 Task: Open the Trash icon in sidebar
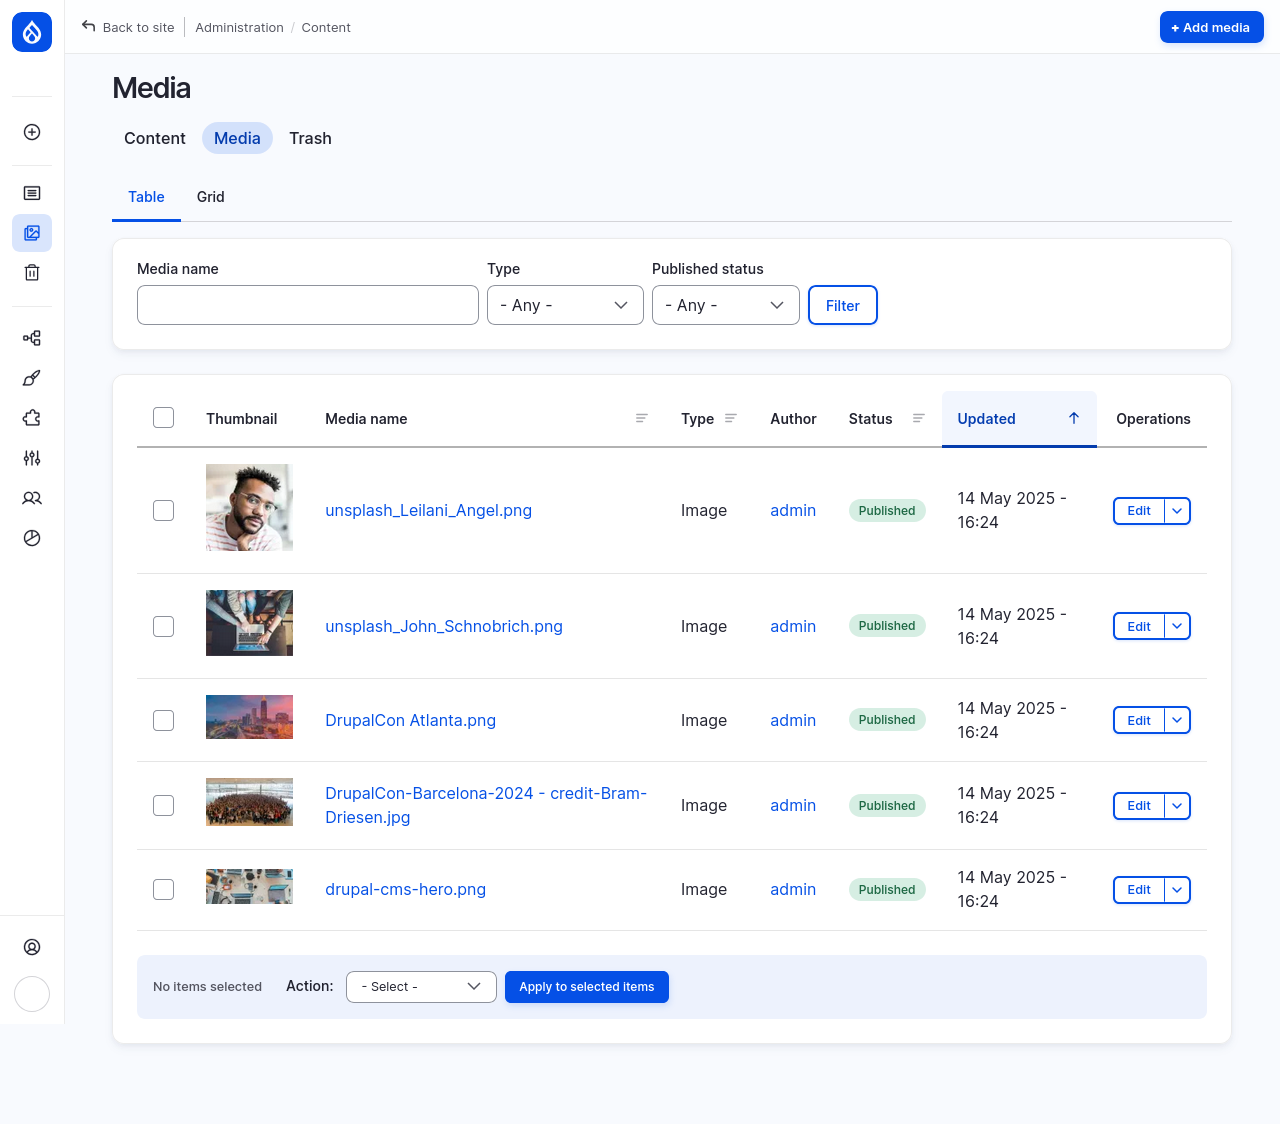point(31,272)
